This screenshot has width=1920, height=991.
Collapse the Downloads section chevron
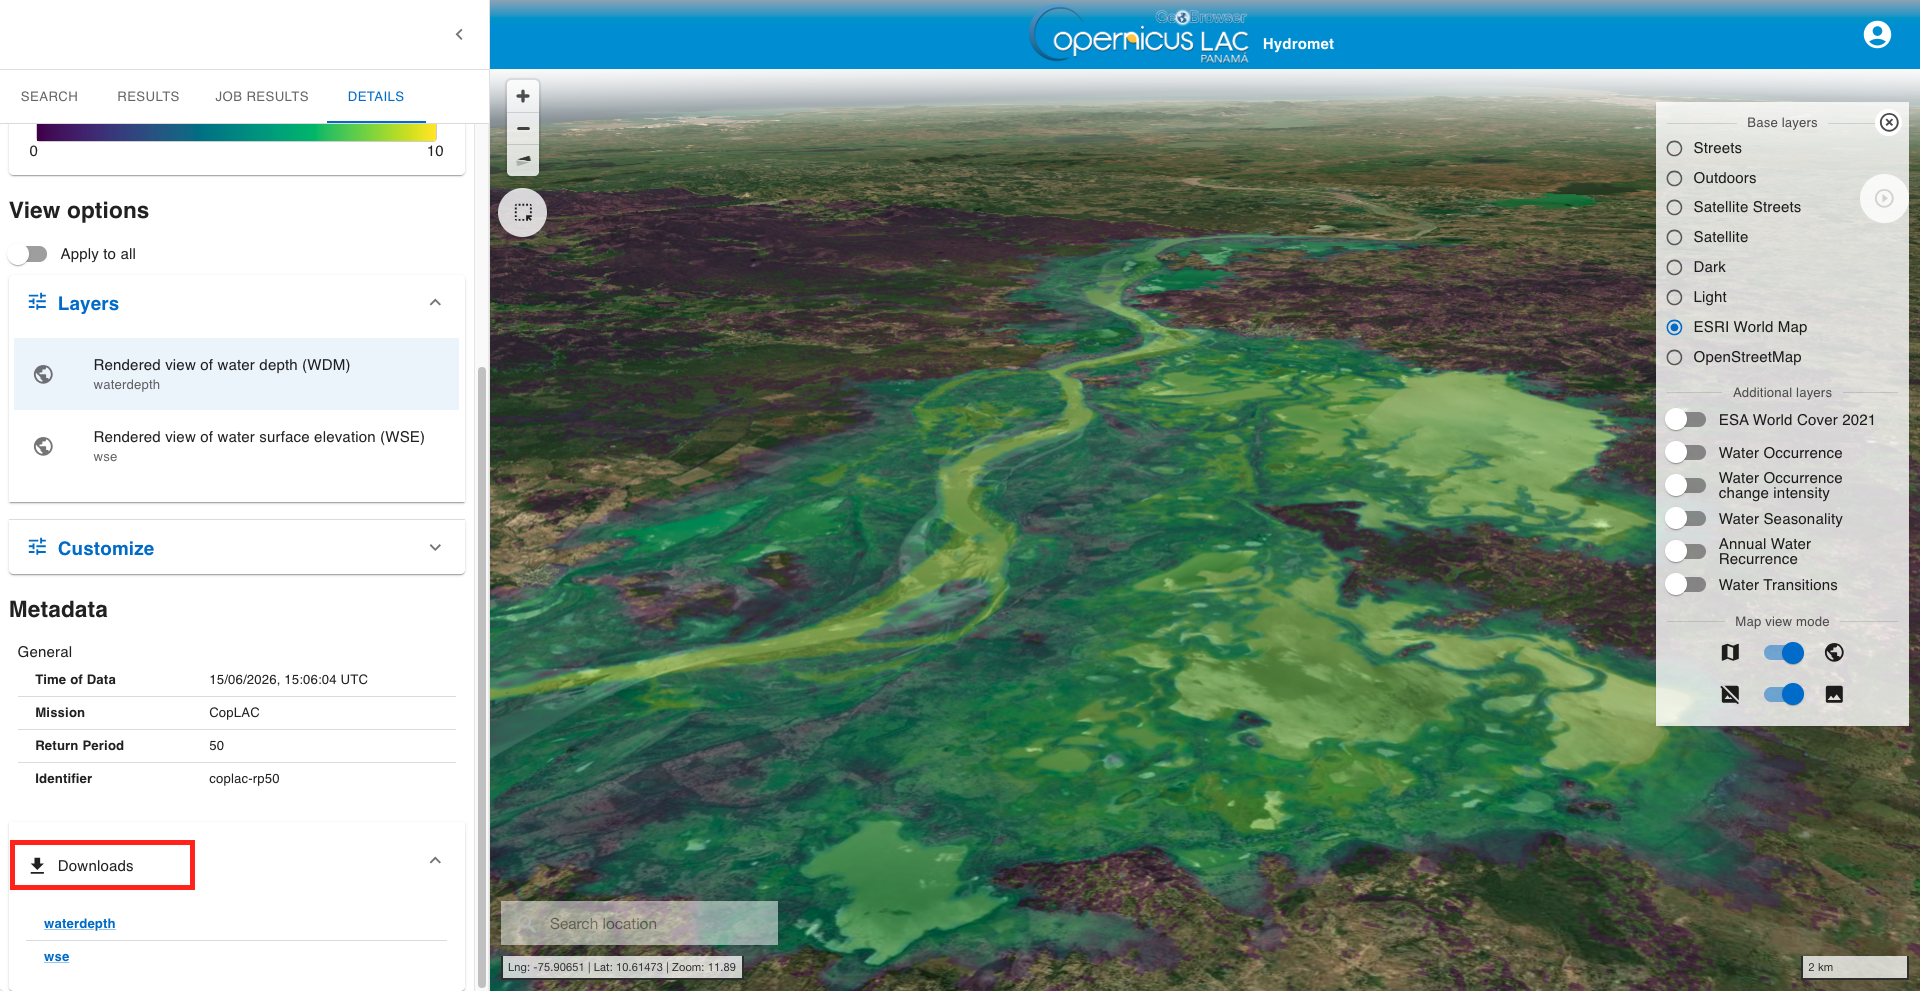coord(435,861)
